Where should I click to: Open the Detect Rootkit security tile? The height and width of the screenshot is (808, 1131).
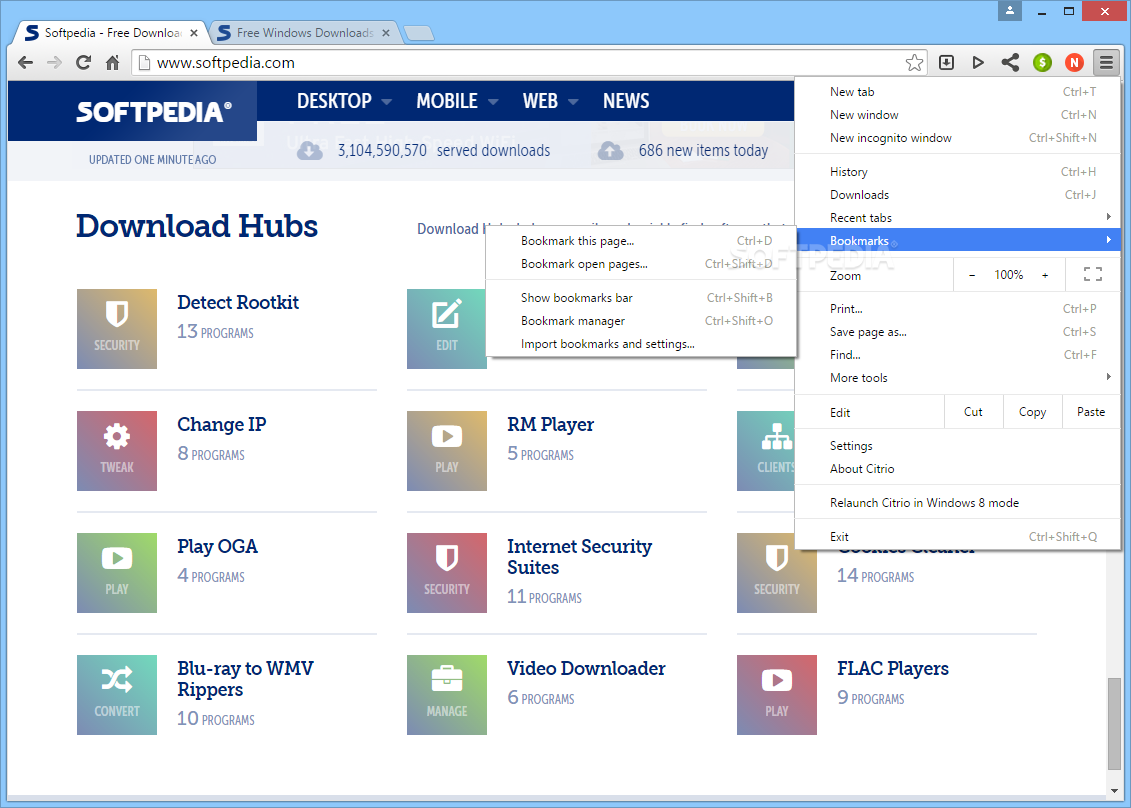click(117, 329)
